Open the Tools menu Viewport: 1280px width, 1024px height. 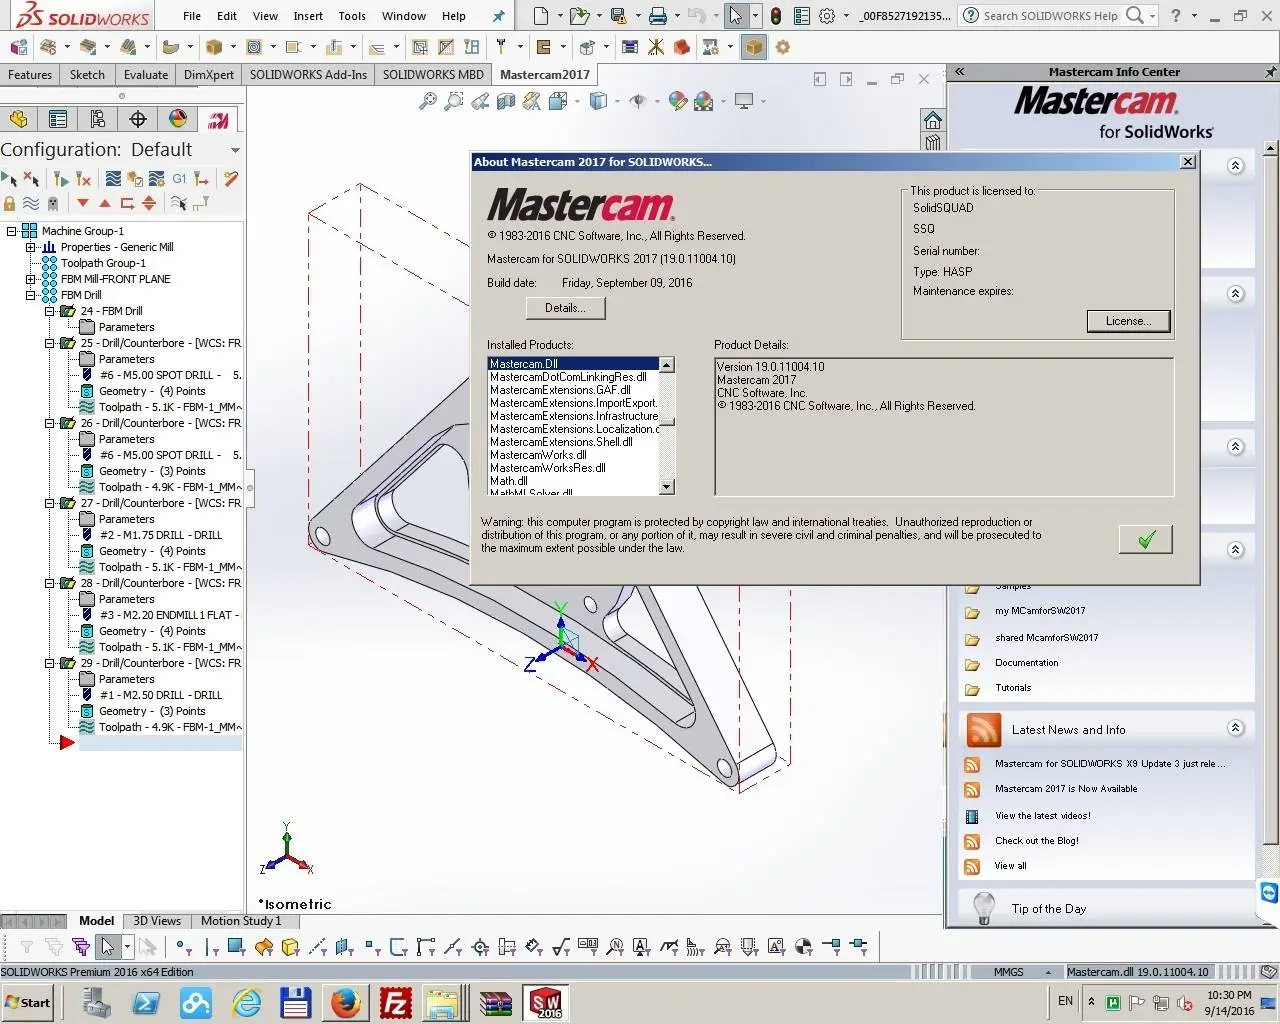(352, 16)
